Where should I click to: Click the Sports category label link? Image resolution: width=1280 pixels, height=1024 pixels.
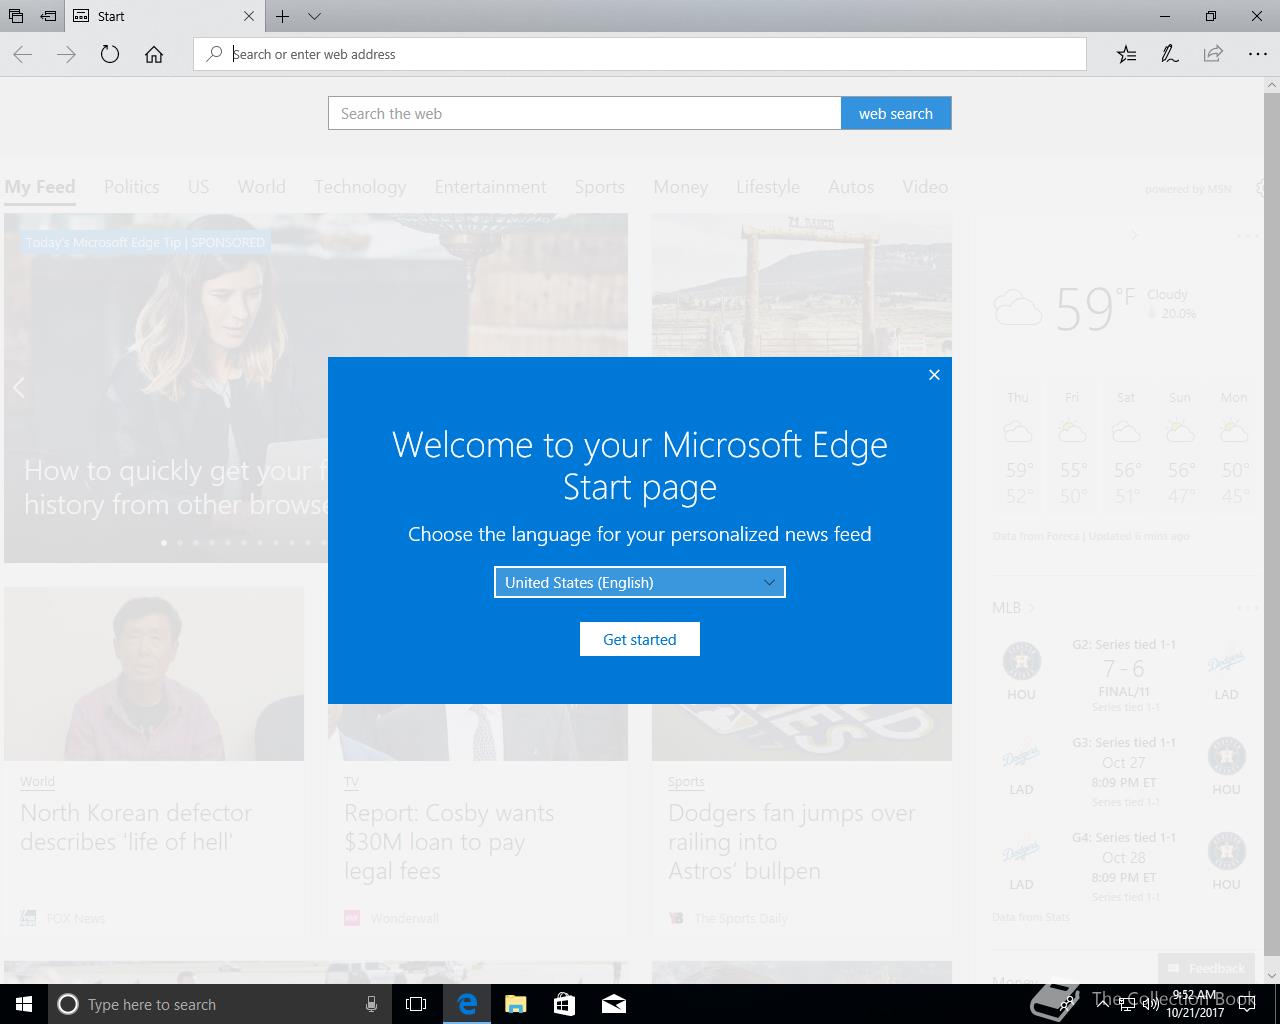coord(686,782)
